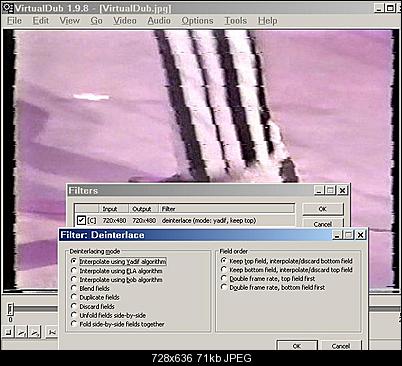The height and width of the screenshot is (366, 402).
Task: Click the scene-seek icon in bottom toolbar
Action: [x=52, y=332]
